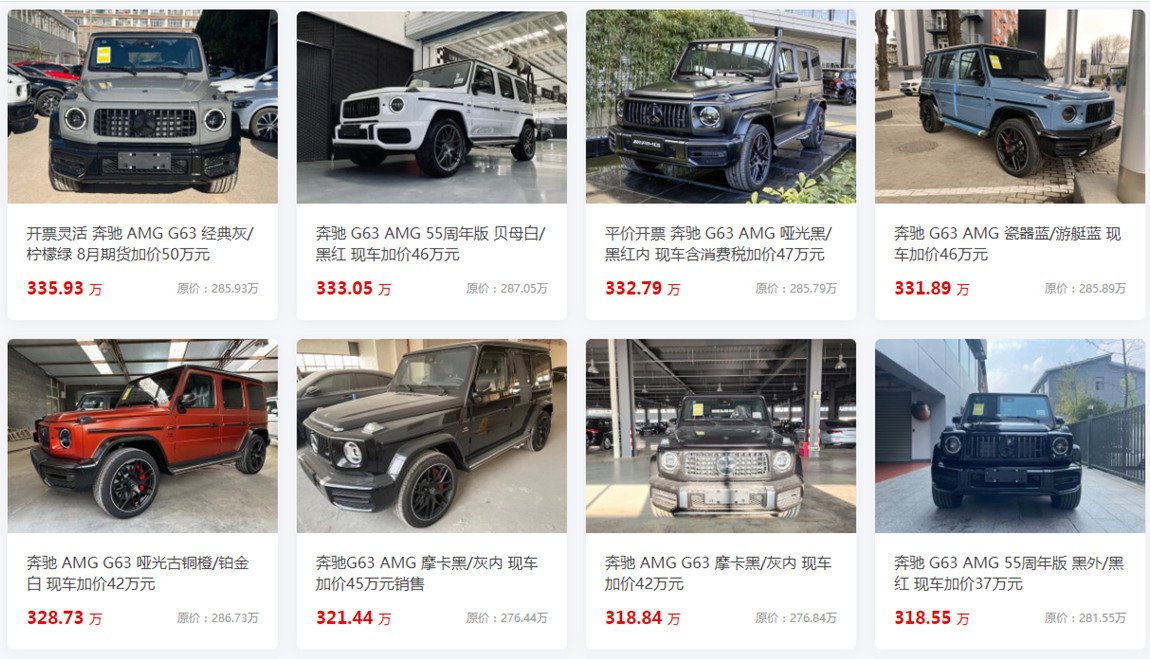This screenshot has width=1150, height=659.
Task: Open the porcelain blue G63 car photo
Action: coord(1009,106)
